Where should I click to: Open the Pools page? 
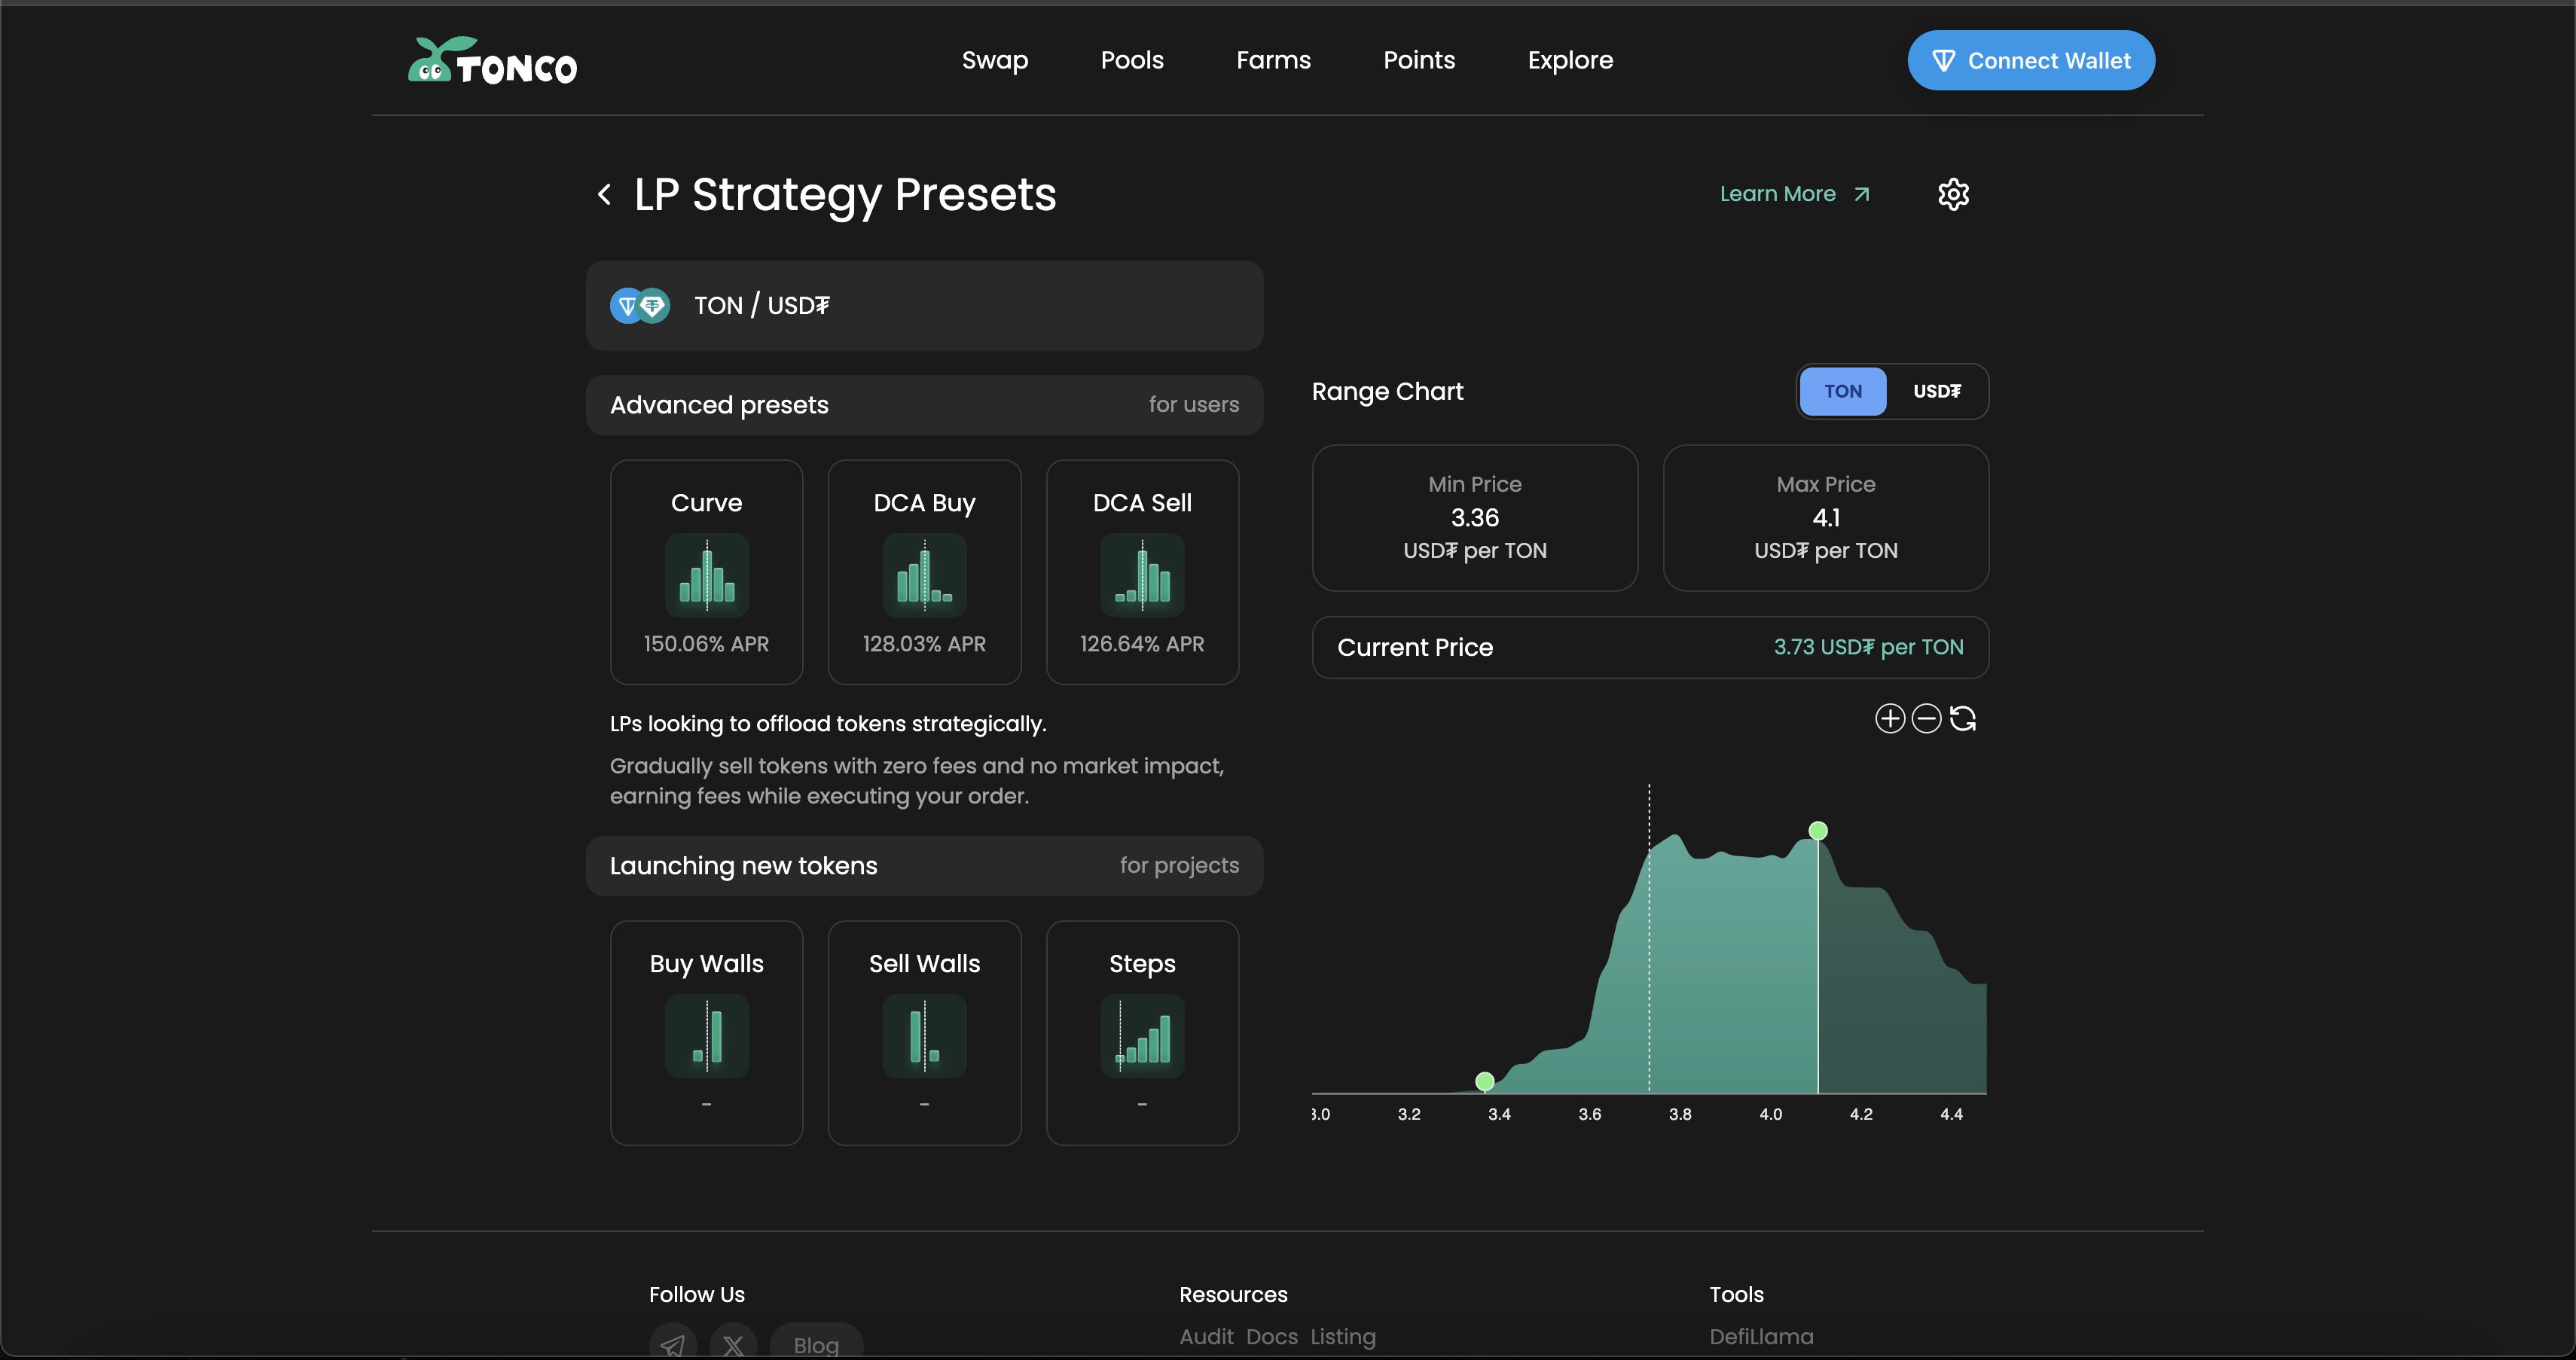pos(1132,60)
